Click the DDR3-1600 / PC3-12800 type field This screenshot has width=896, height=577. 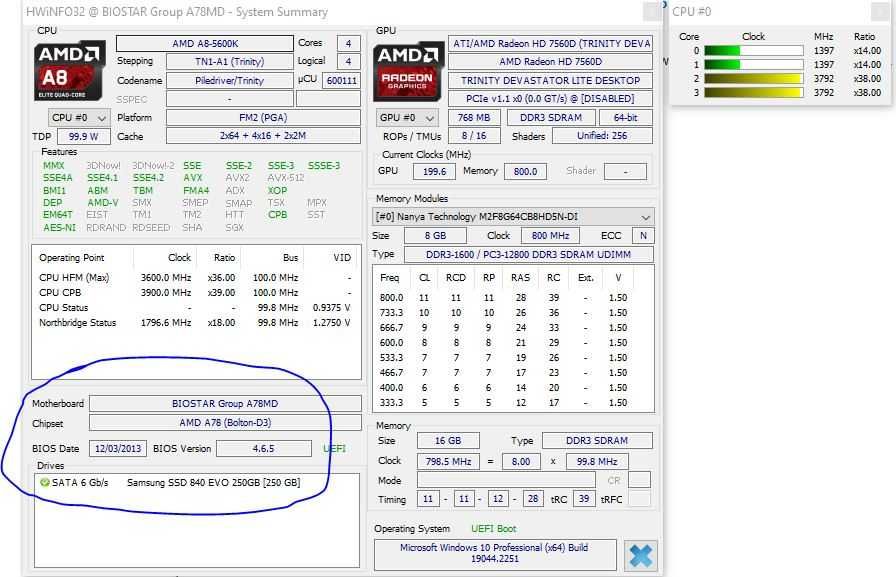529,255
